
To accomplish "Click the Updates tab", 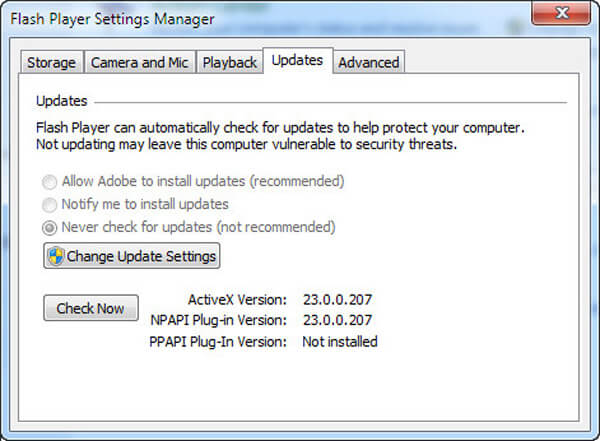I will (x=298, y=60).
